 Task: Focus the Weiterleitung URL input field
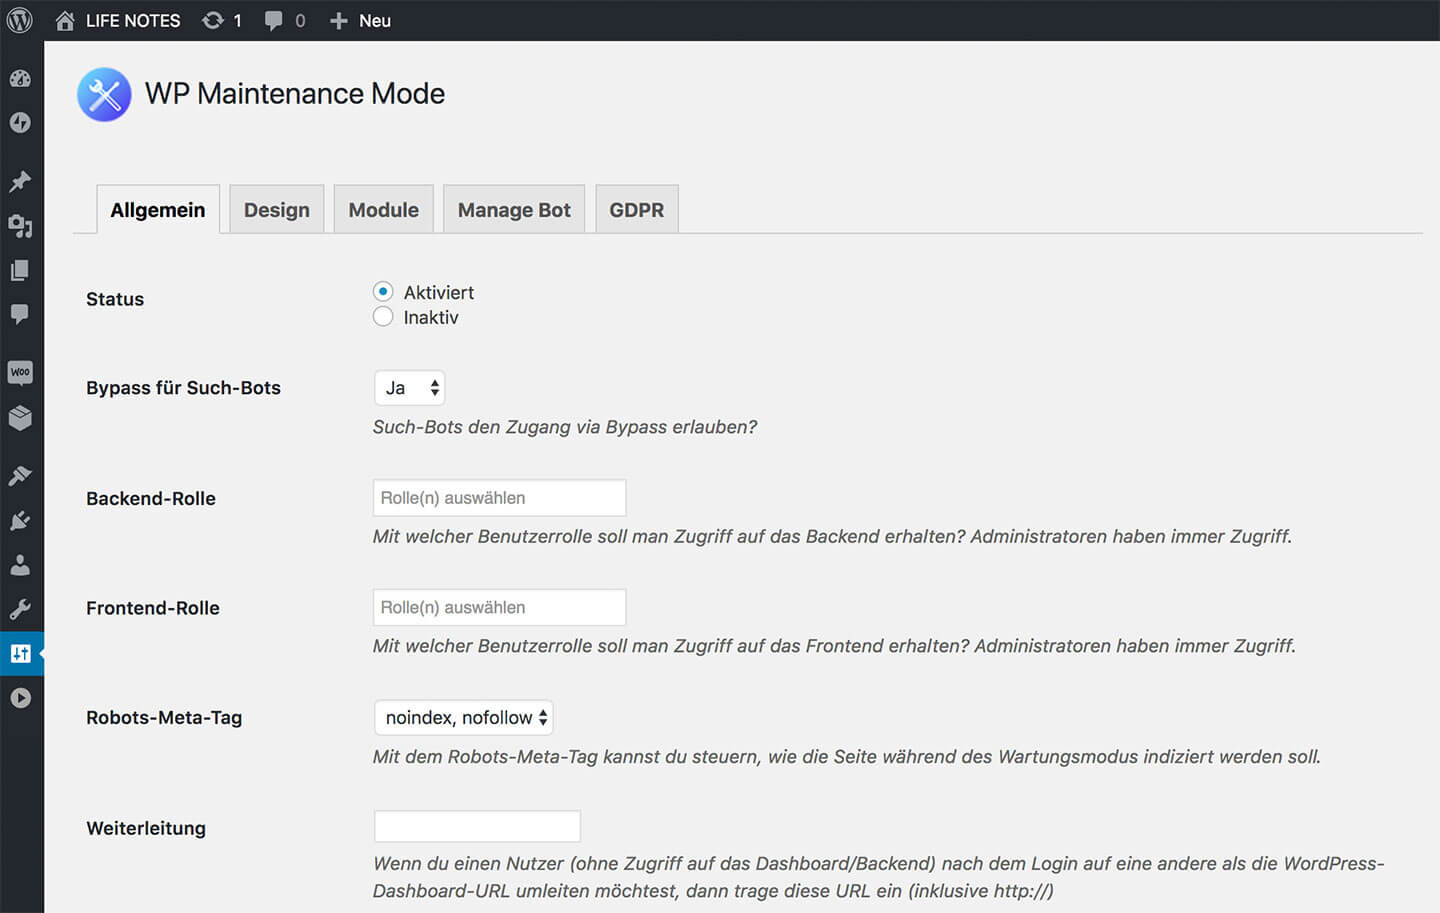(477, 826)
